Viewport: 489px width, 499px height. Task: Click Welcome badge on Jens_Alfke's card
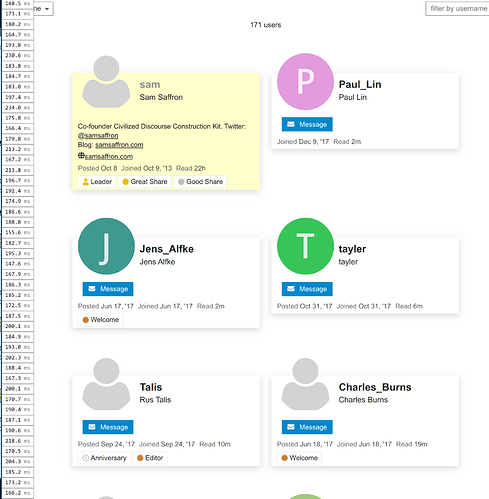(100, 320)
